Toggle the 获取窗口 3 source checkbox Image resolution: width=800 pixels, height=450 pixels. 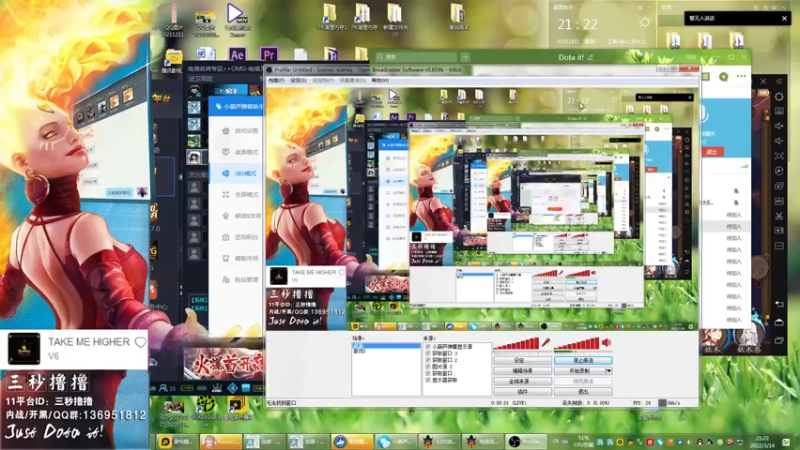pyautogui.click(x=428, y=354)
